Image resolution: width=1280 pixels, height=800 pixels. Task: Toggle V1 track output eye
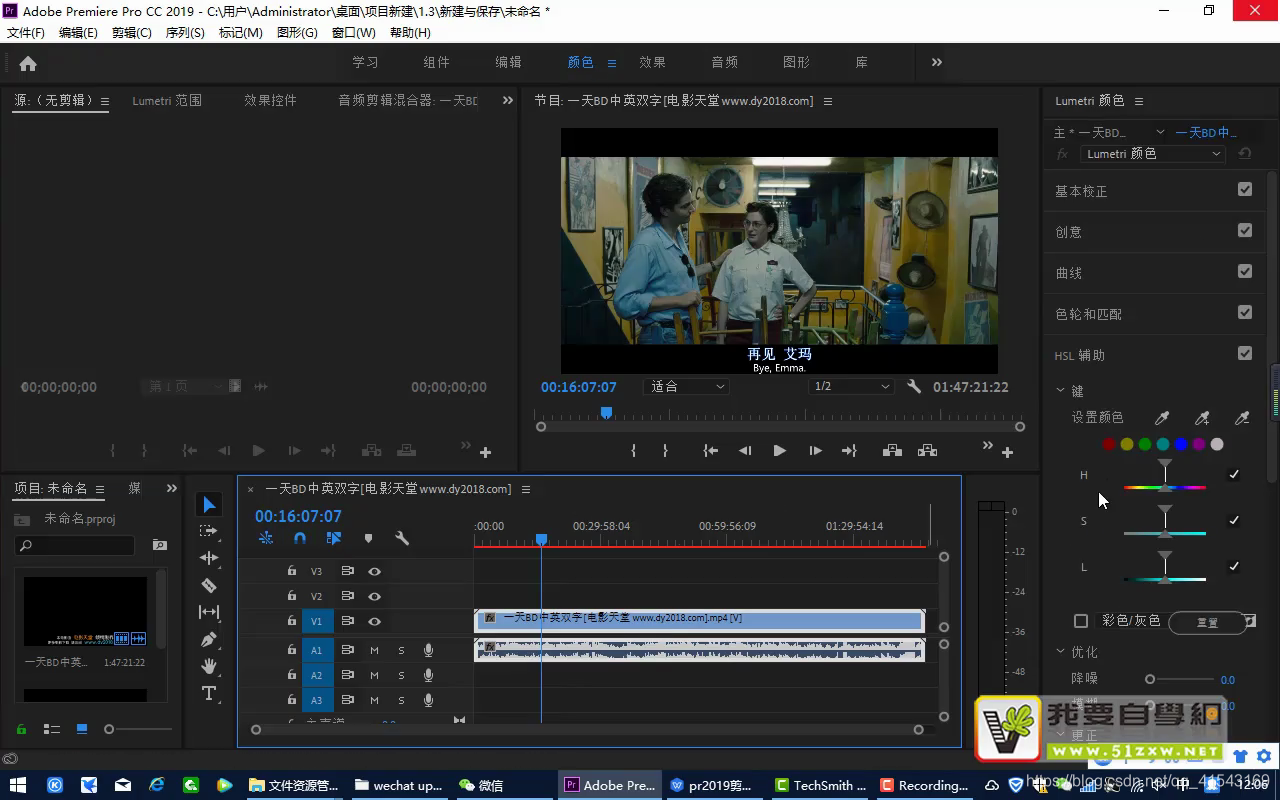pyautogui.click(x=374, y=621)
